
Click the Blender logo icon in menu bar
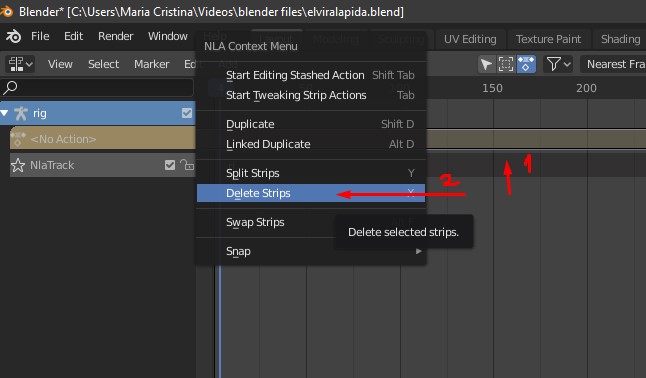[13, 36]
